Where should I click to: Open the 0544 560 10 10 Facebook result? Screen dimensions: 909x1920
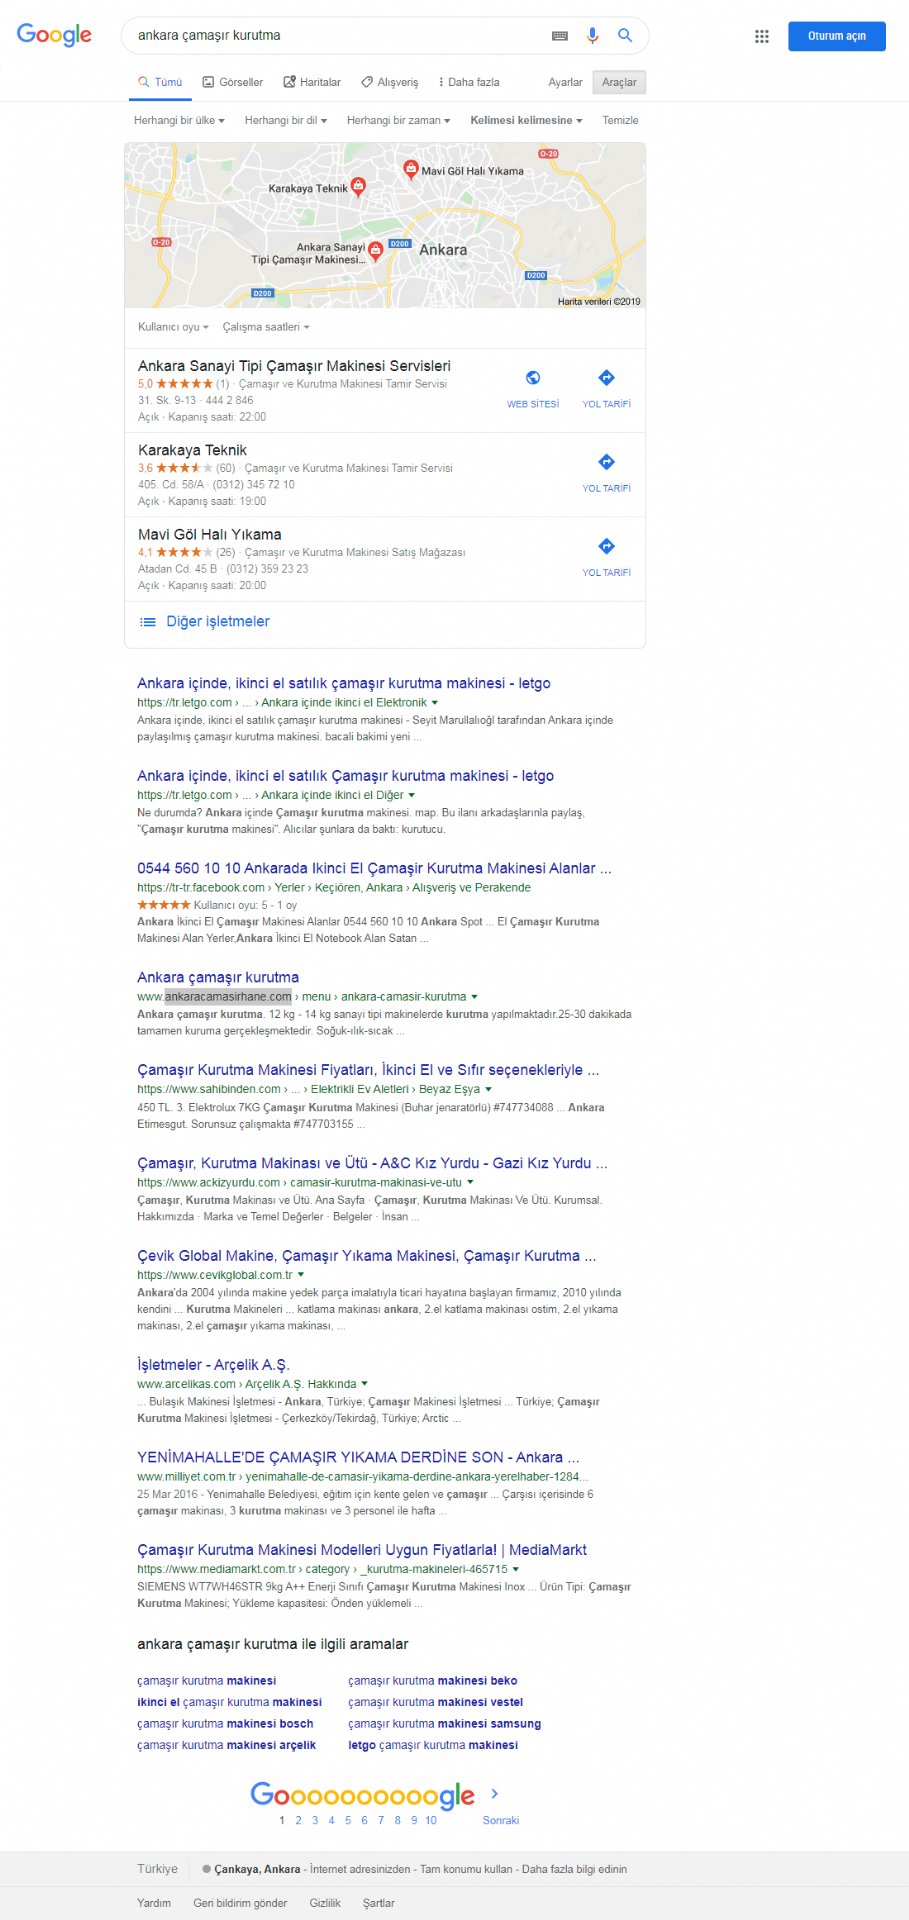(374, 868)
